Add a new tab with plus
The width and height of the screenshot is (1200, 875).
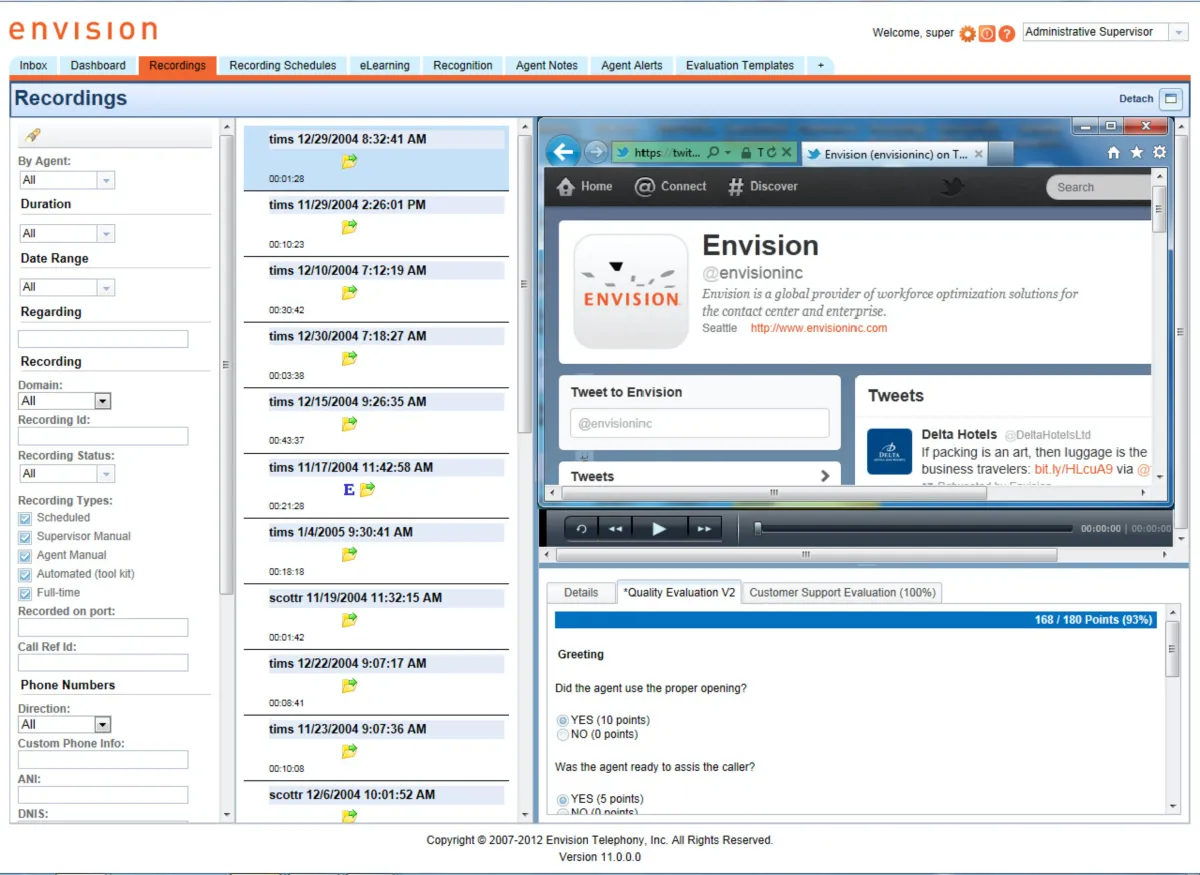pyautogui.click(x=821, y=66)
